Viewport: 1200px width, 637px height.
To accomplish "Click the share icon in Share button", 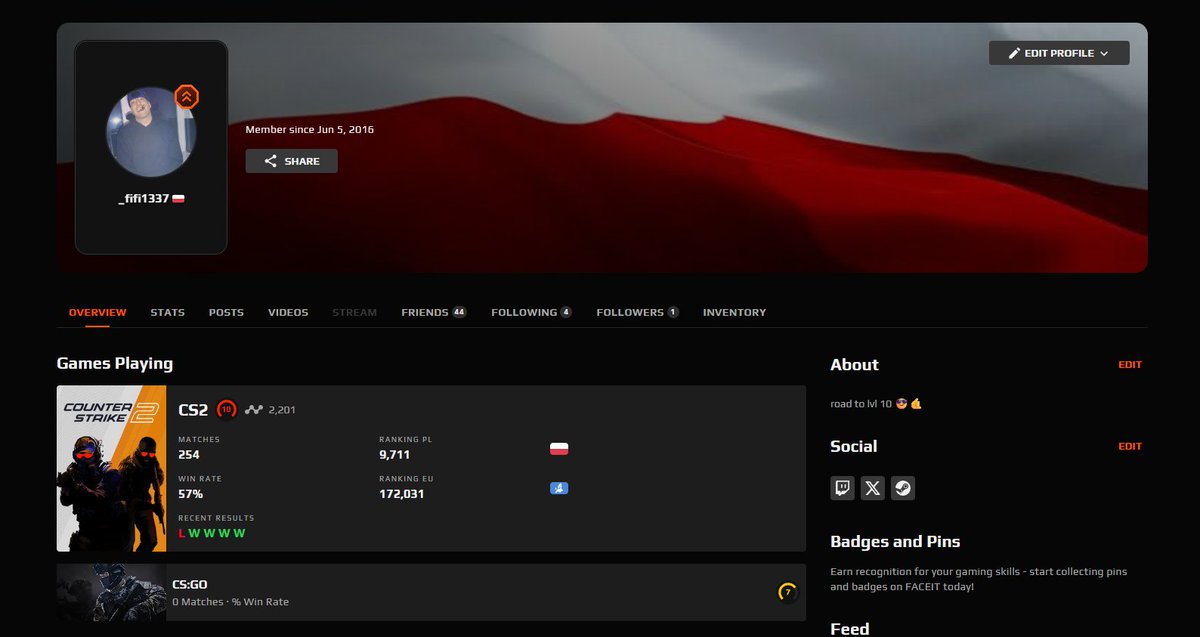I will pos(271,161).
